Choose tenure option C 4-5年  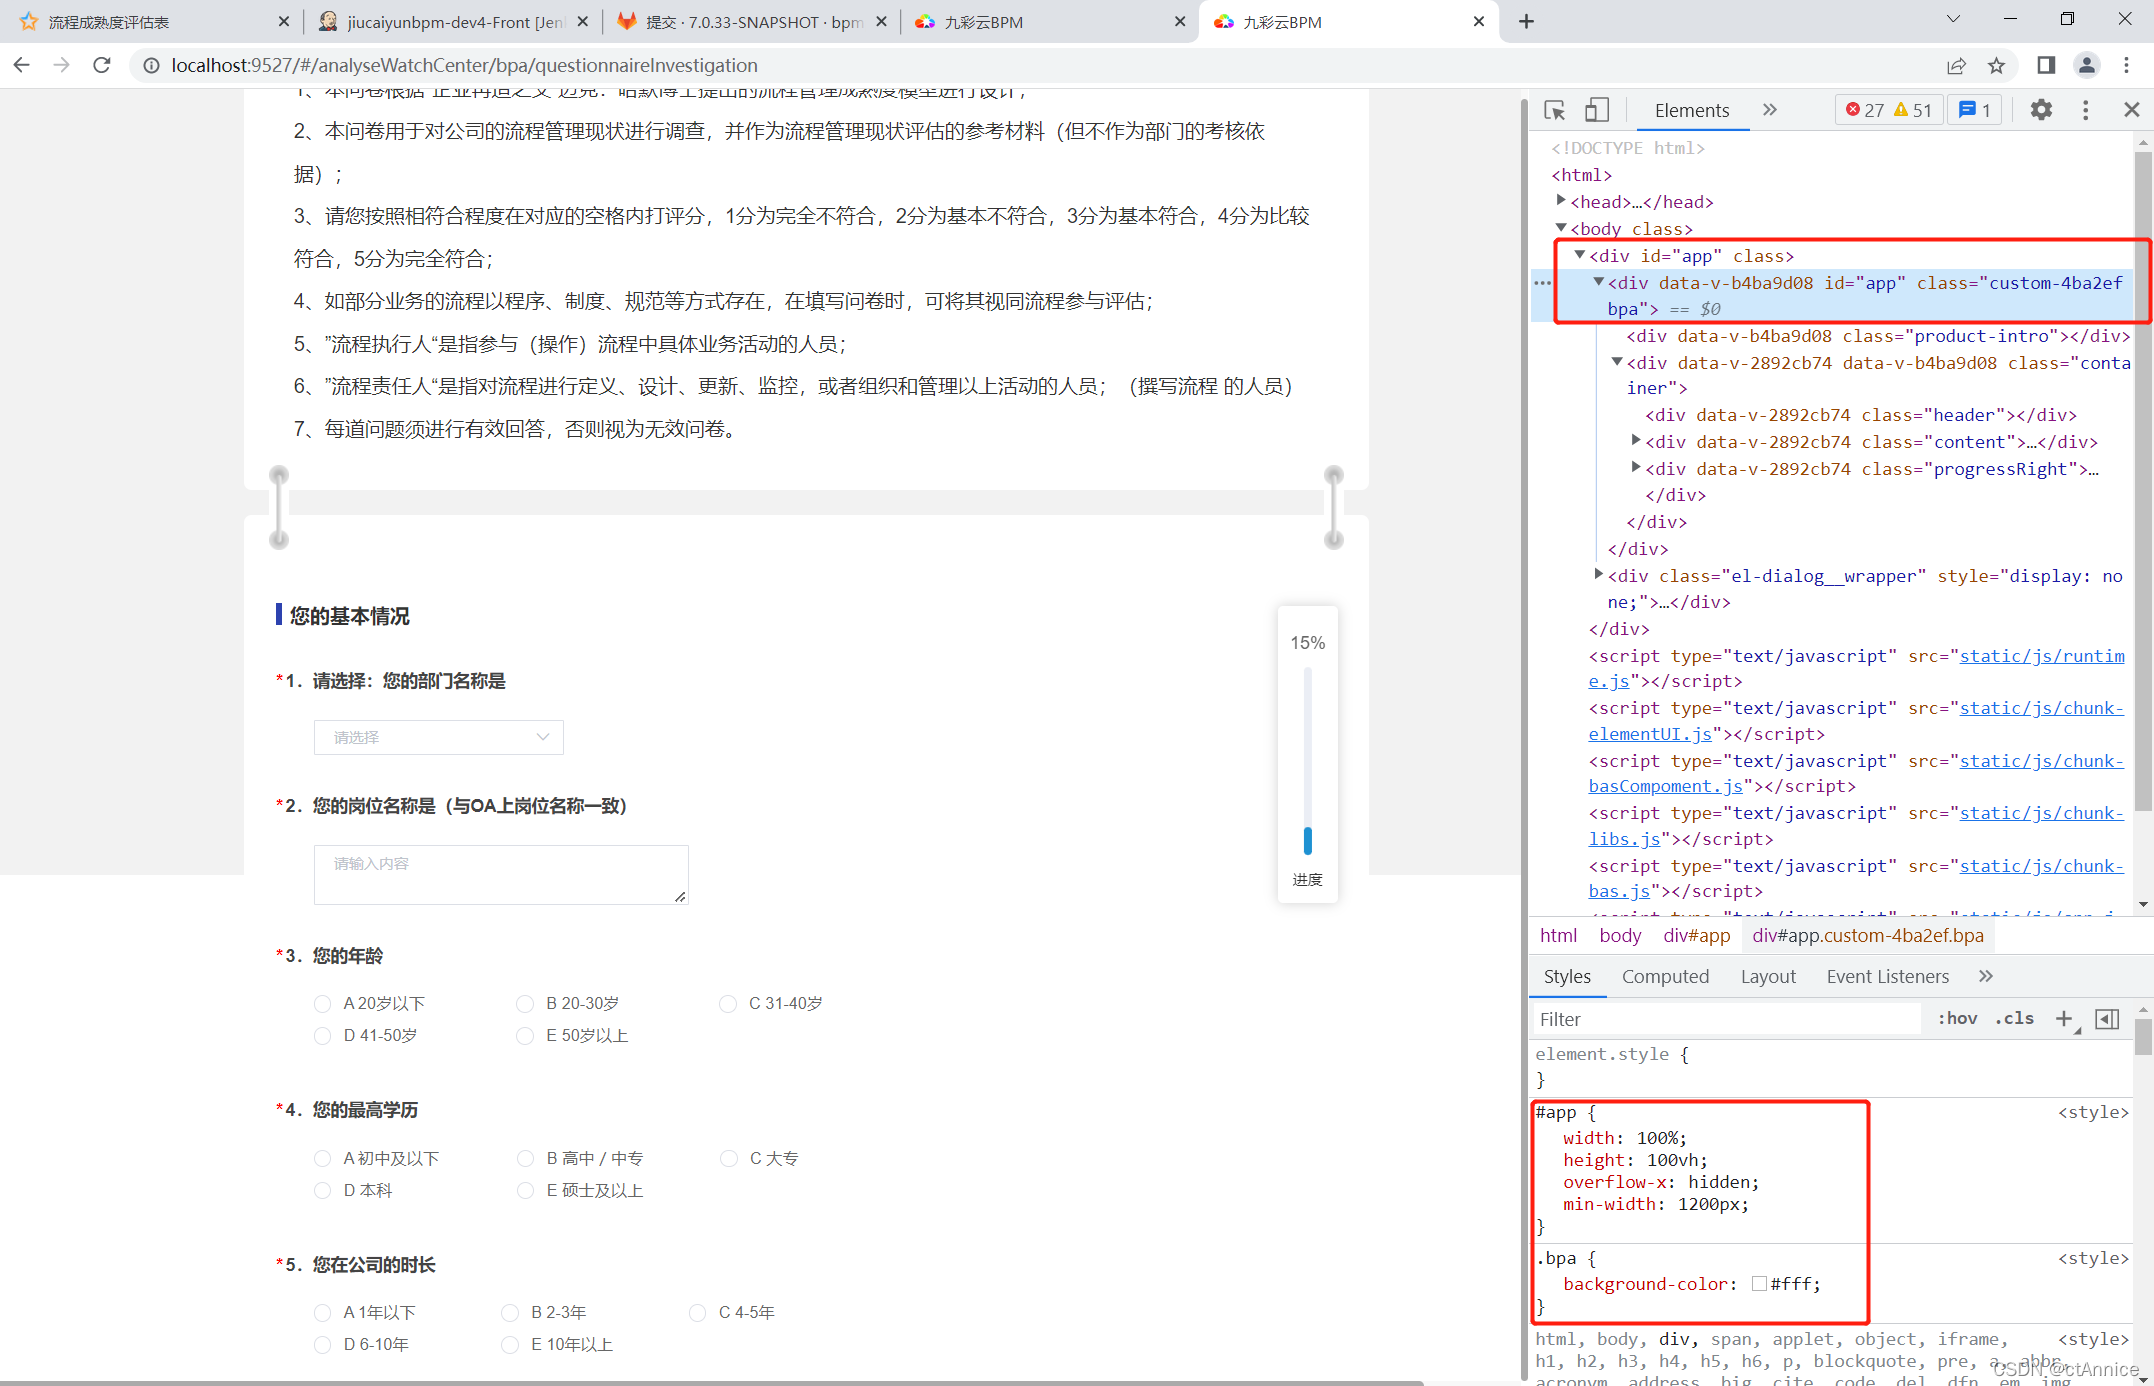[697, 1312]
